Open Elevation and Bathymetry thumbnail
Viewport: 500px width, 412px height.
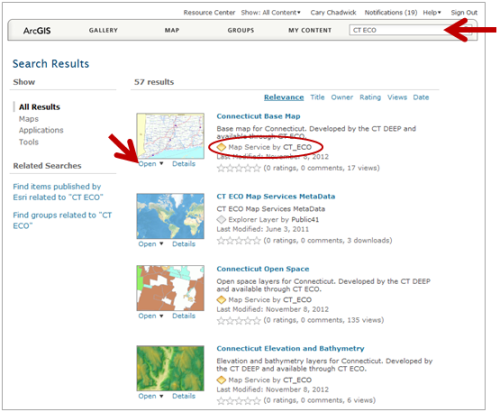click(170, 368)
